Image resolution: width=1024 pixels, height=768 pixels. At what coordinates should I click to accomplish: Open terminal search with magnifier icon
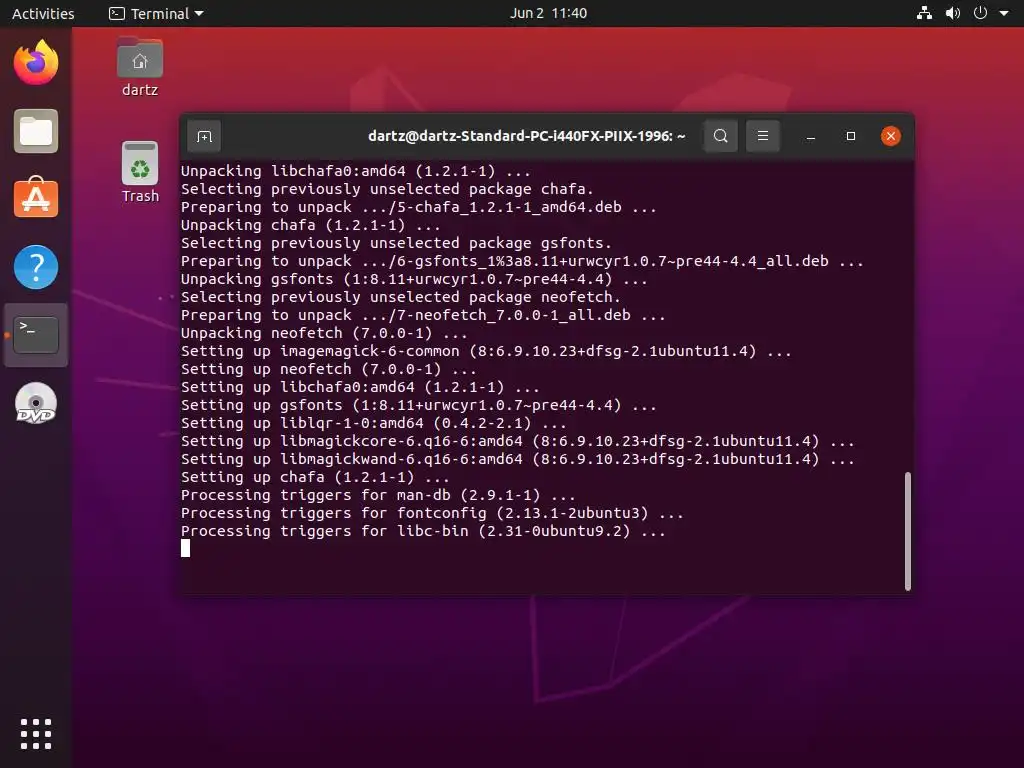(720, 136)
